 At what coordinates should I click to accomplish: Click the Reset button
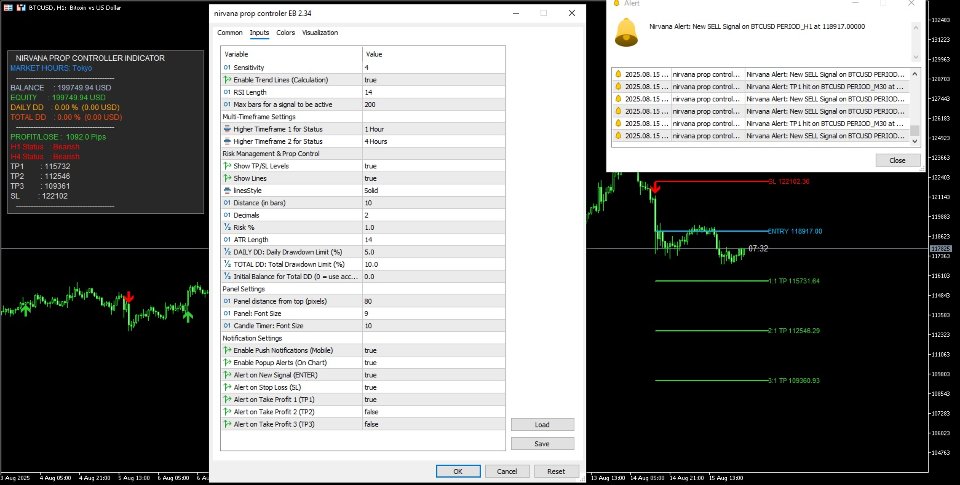556,471
